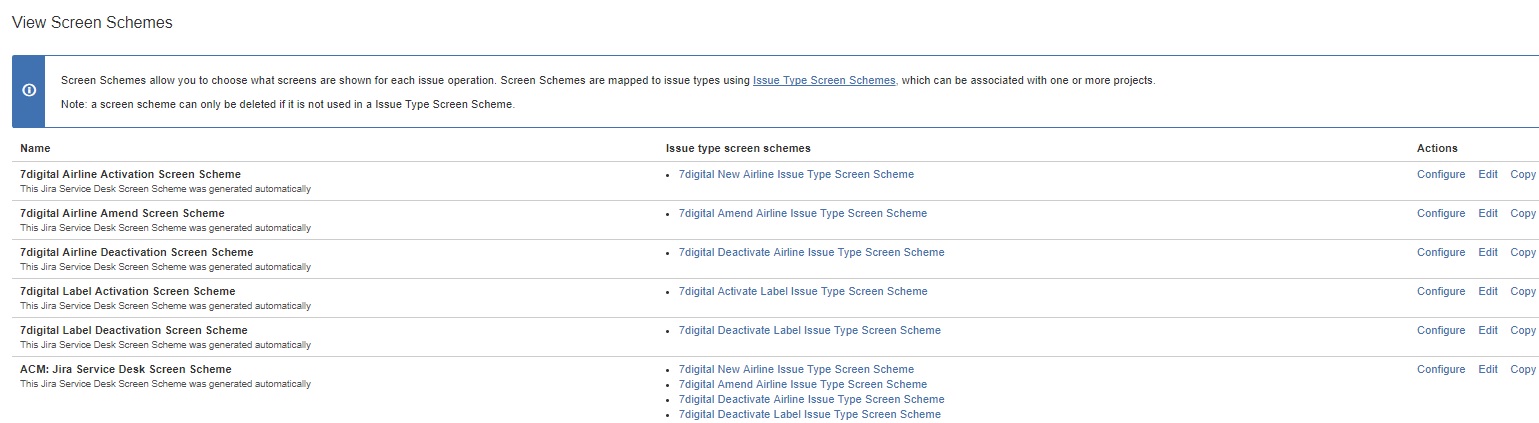Image resolution: width=1539 pixels, height=423 pixels.
Task: Edit 7digital Label Deactivation Screen Scheme
Action: click(x=1488, y=330)
